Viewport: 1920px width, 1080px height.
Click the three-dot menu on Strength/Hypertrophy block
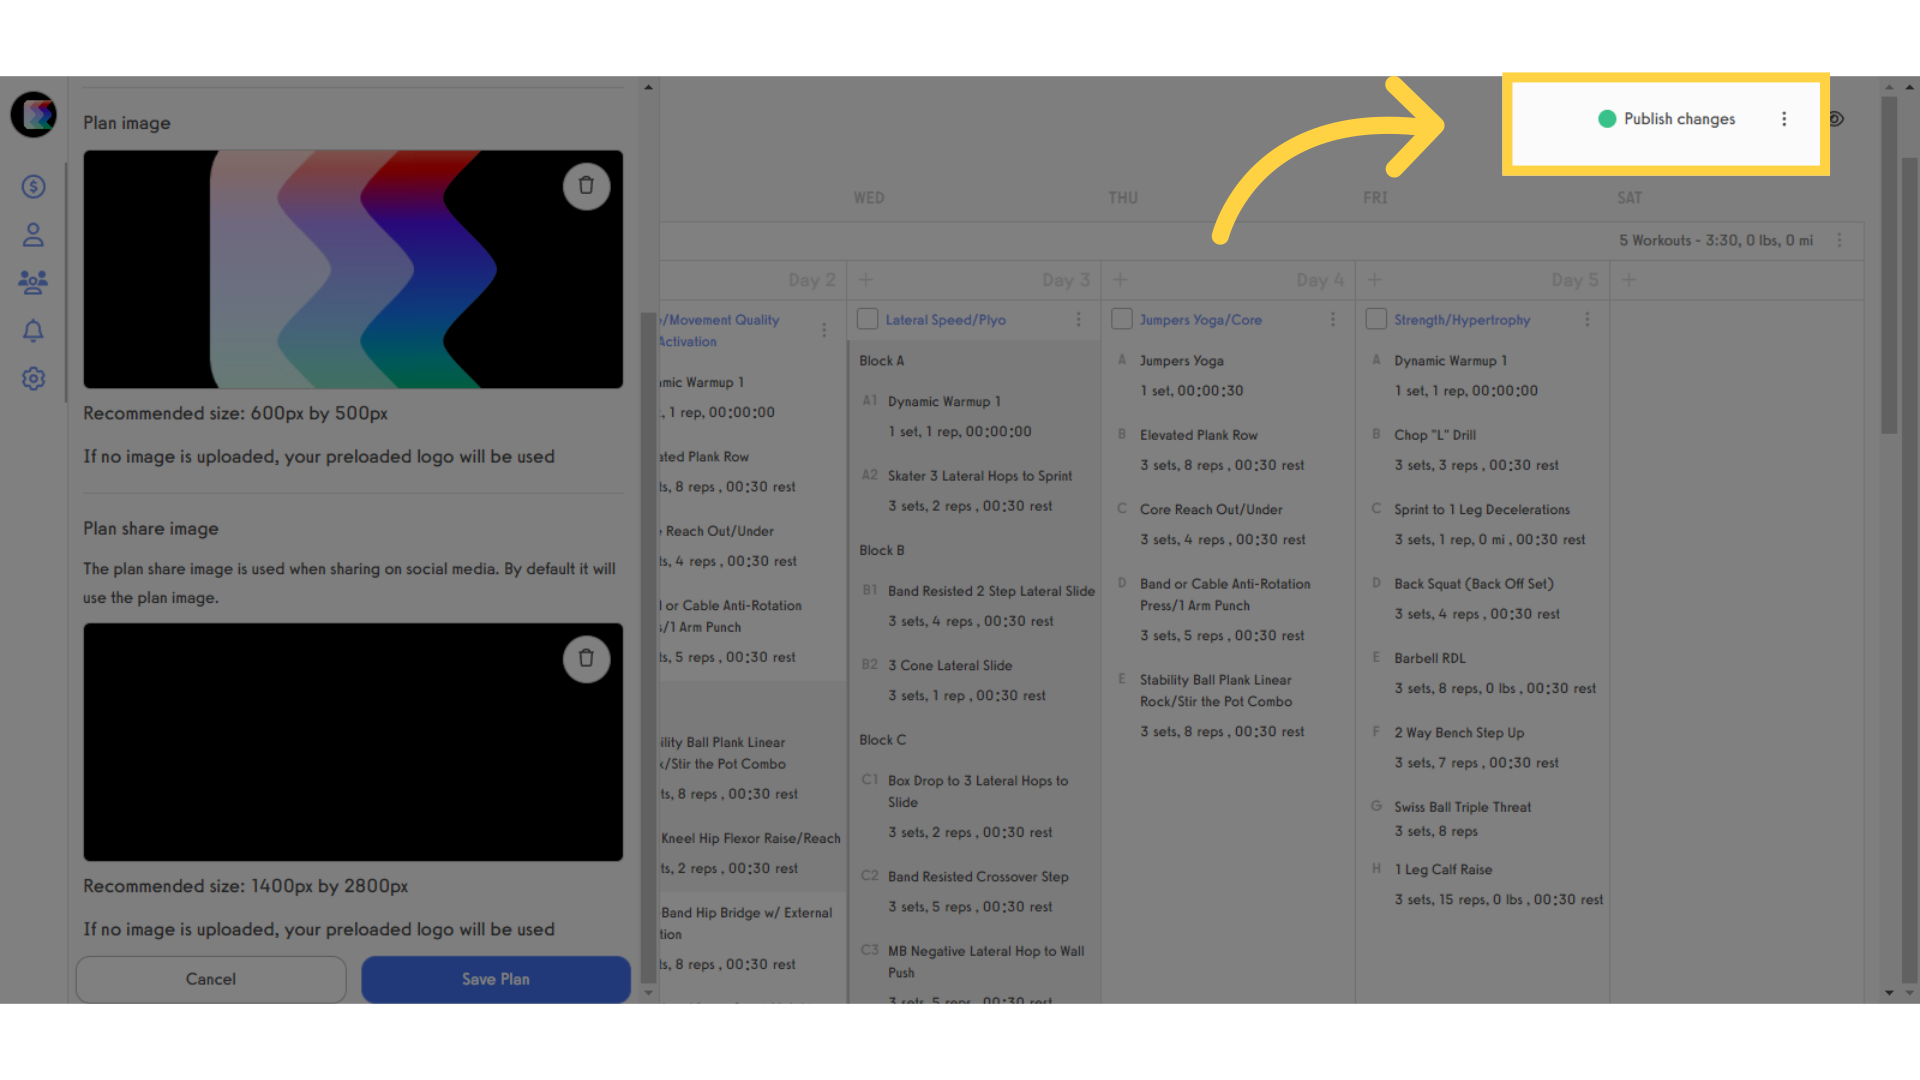coord(1589,319)
